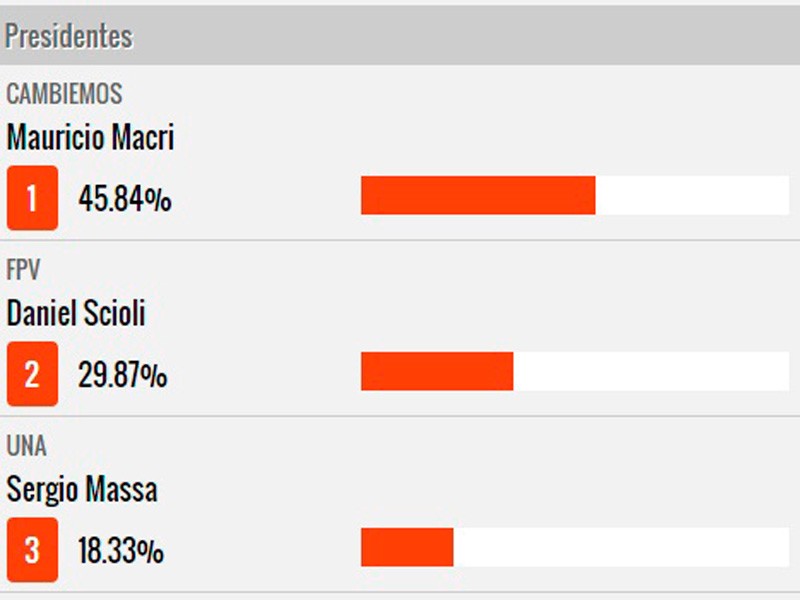Click the orange rank 1 badge

32,198
